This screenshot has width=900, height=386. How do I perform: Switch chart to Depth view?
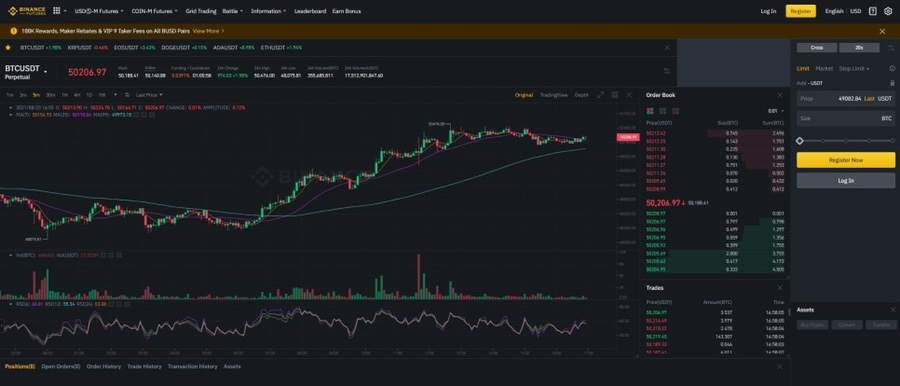click(x=581, y=95)
